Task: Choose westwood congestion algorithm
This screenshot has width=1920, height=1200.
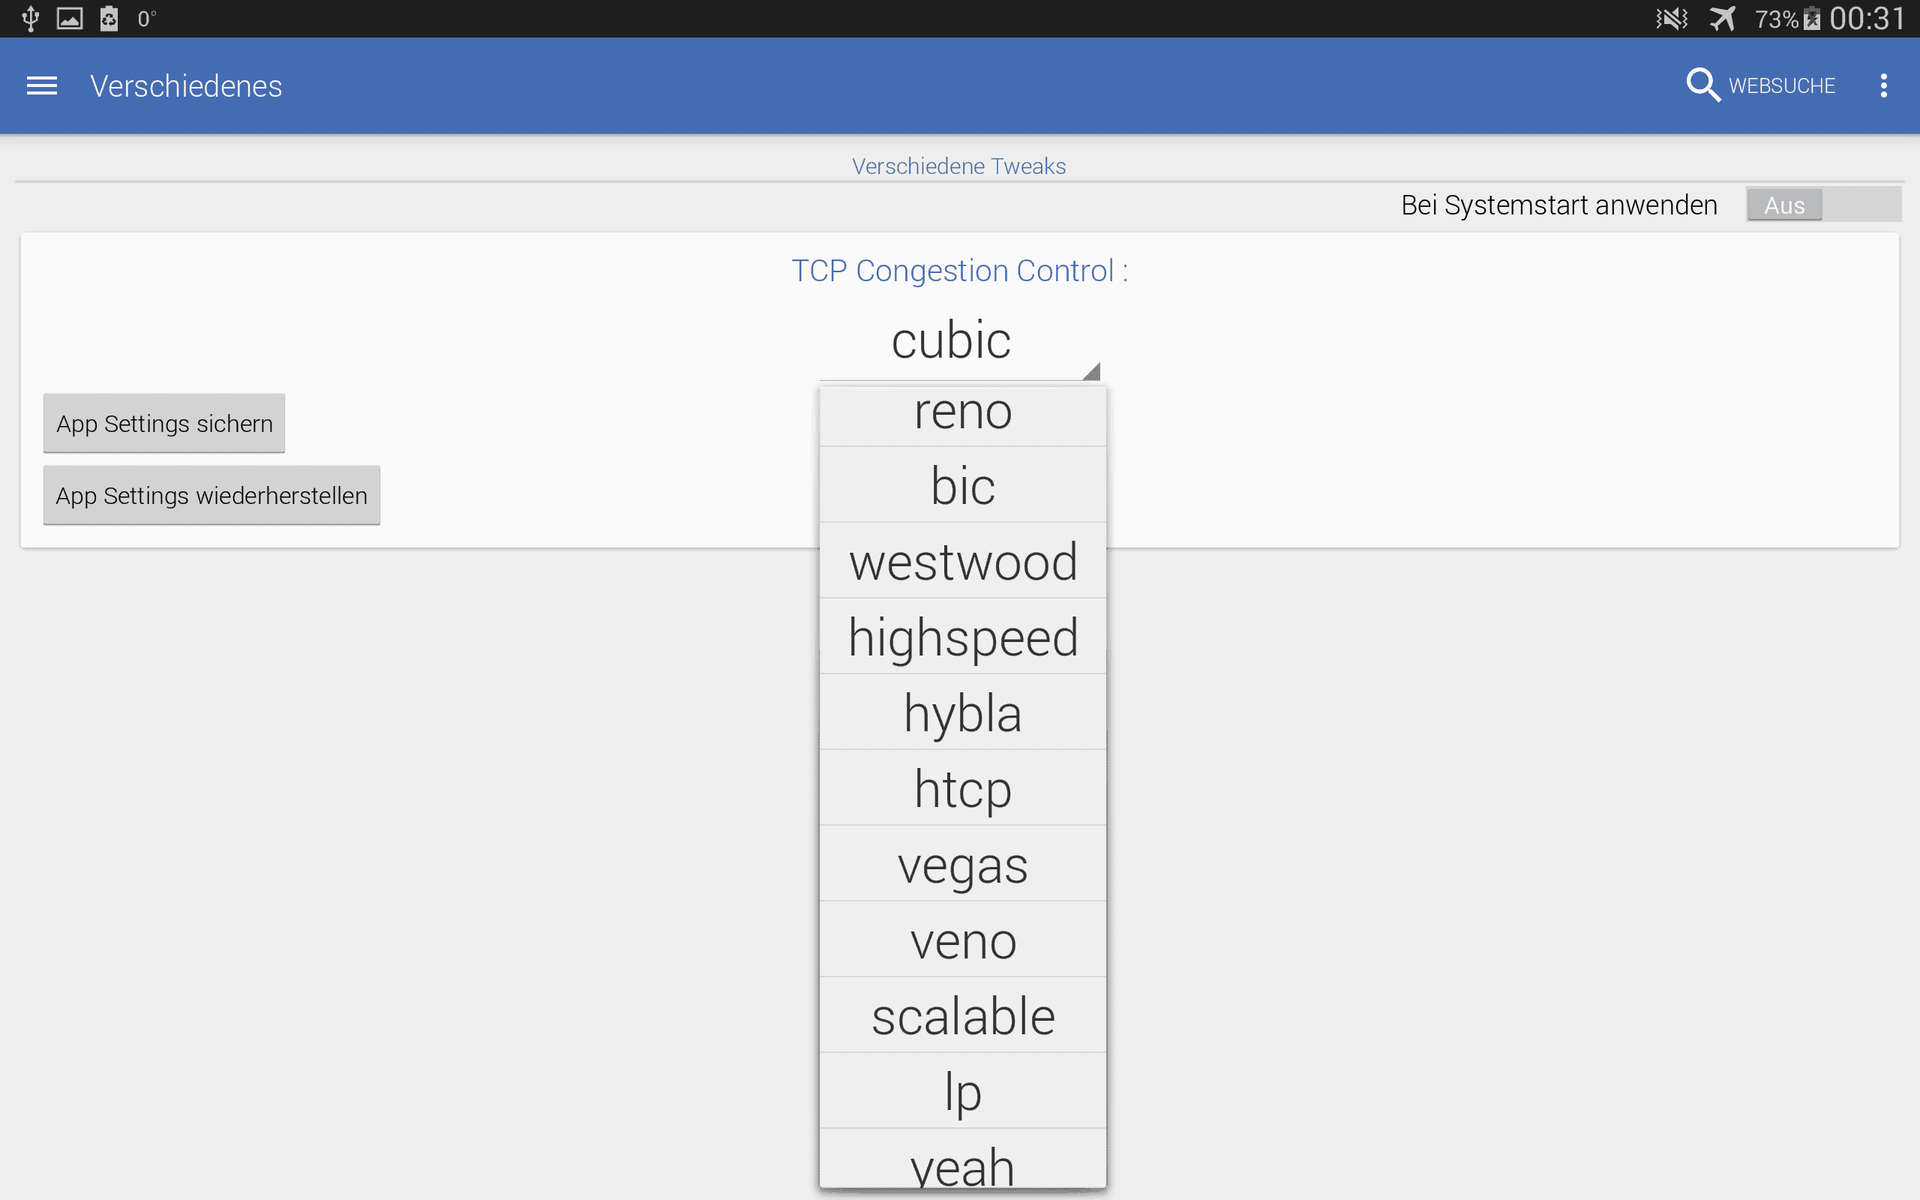Action: [x=963, y=561]
